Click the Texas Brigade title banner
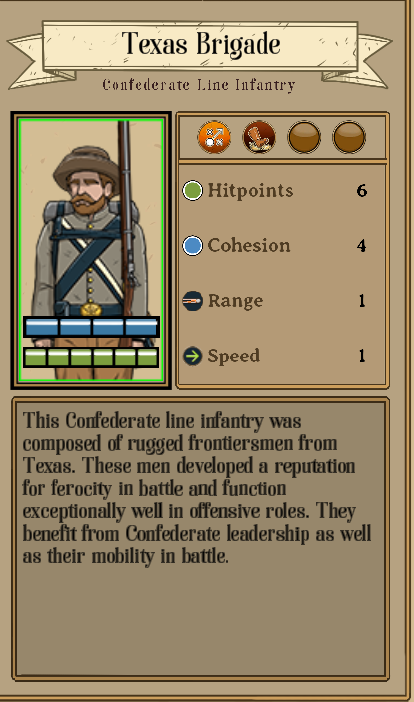 point(200,45)
